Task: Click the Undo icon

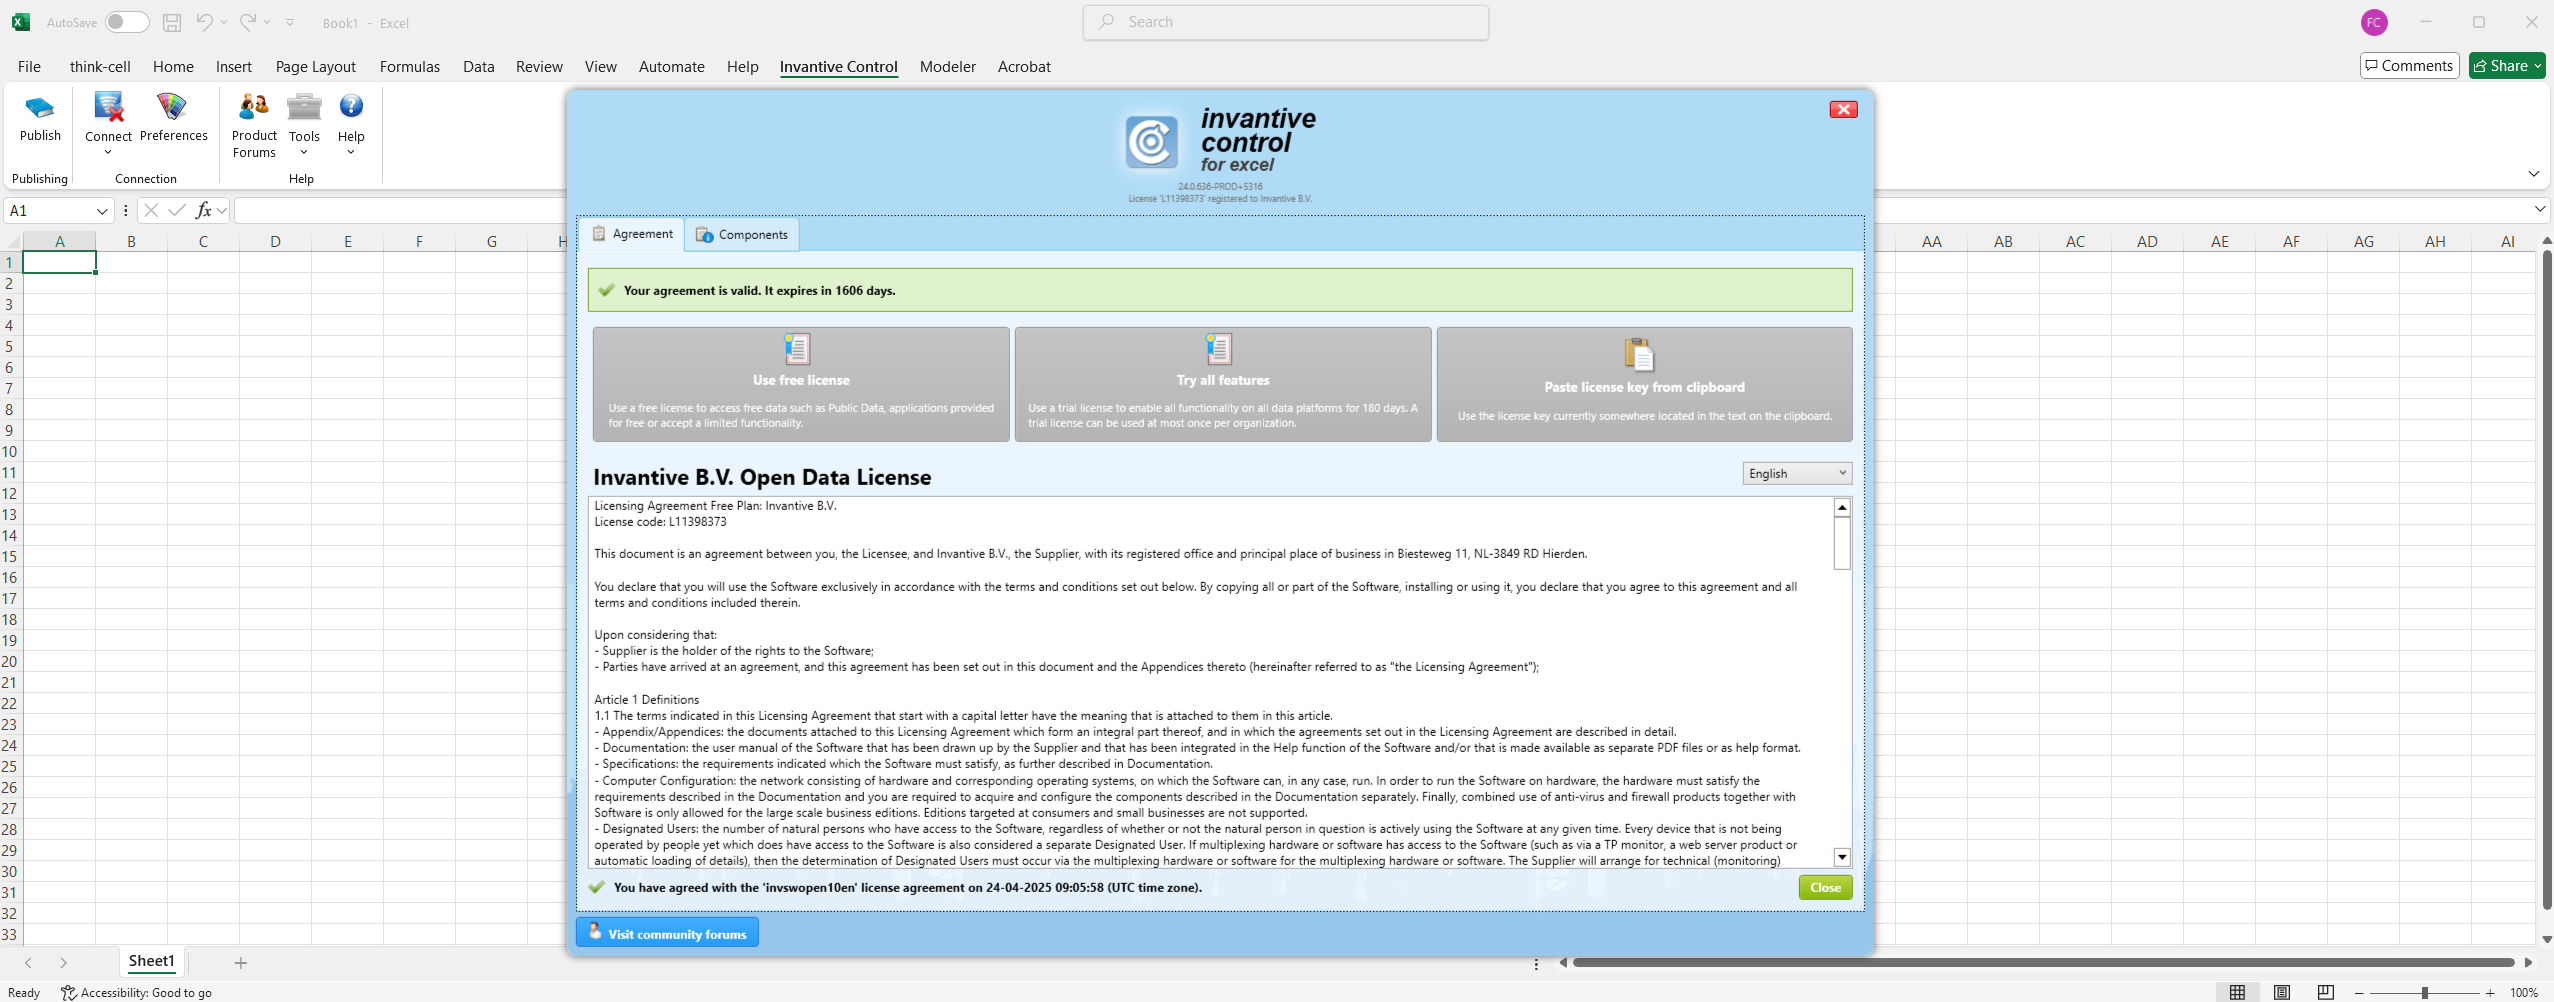Action: pyautogui.click(x=204, y=22)
